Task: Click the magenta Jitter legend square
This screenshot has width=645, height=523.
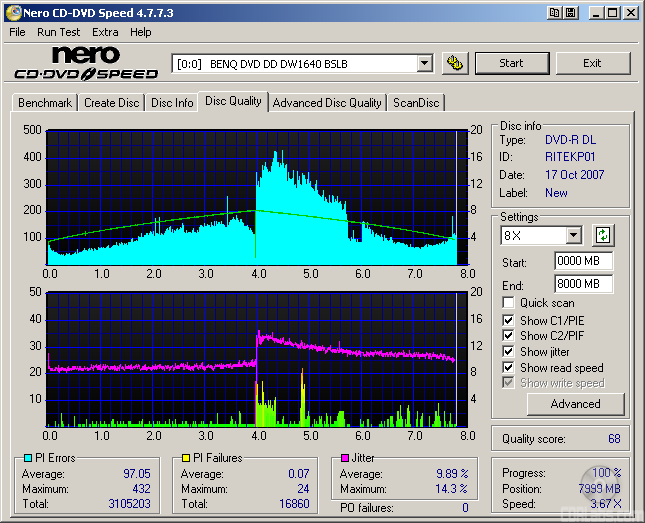Action: pyautogui.click(x=344, y=458)
